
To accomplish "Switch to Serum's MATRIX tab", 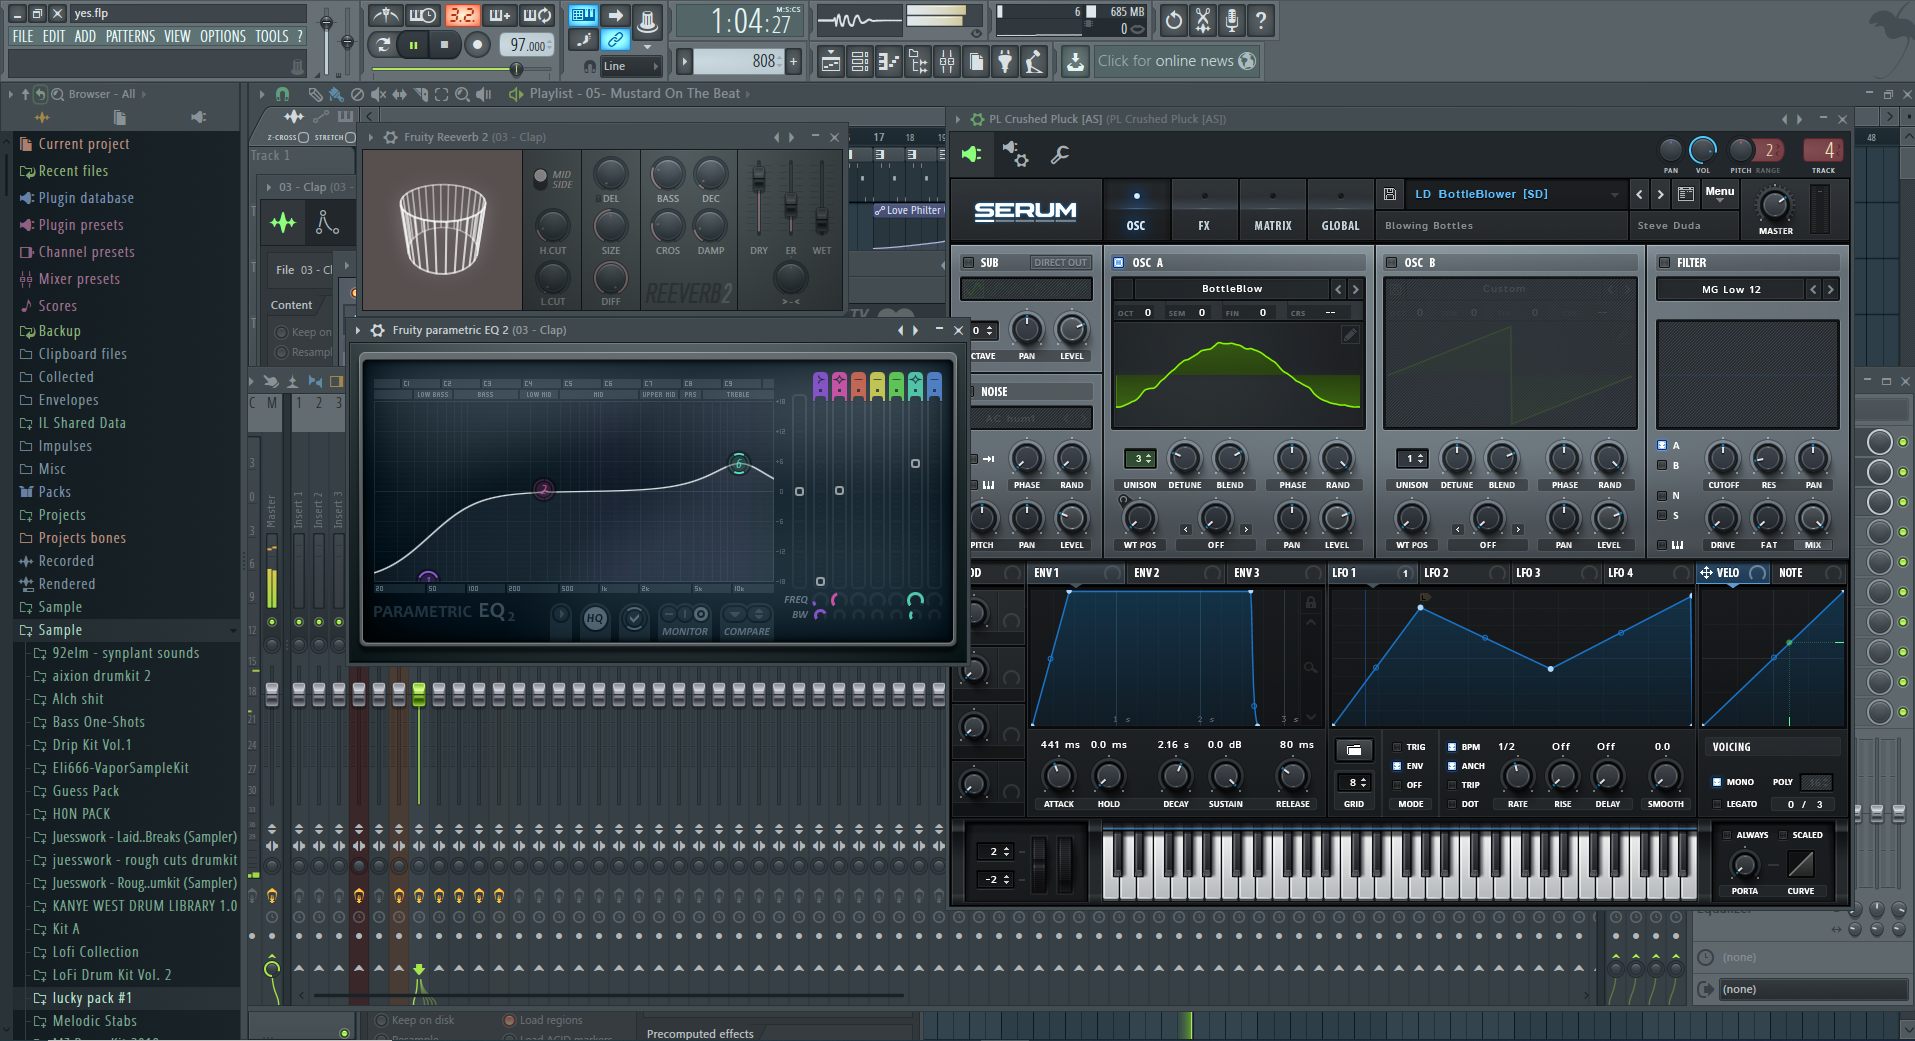I will click(1271, 210).
